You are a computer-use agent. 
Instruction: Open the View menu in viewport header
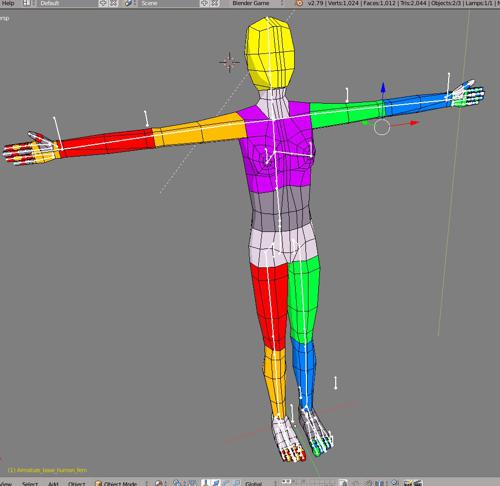click(6, 483)
